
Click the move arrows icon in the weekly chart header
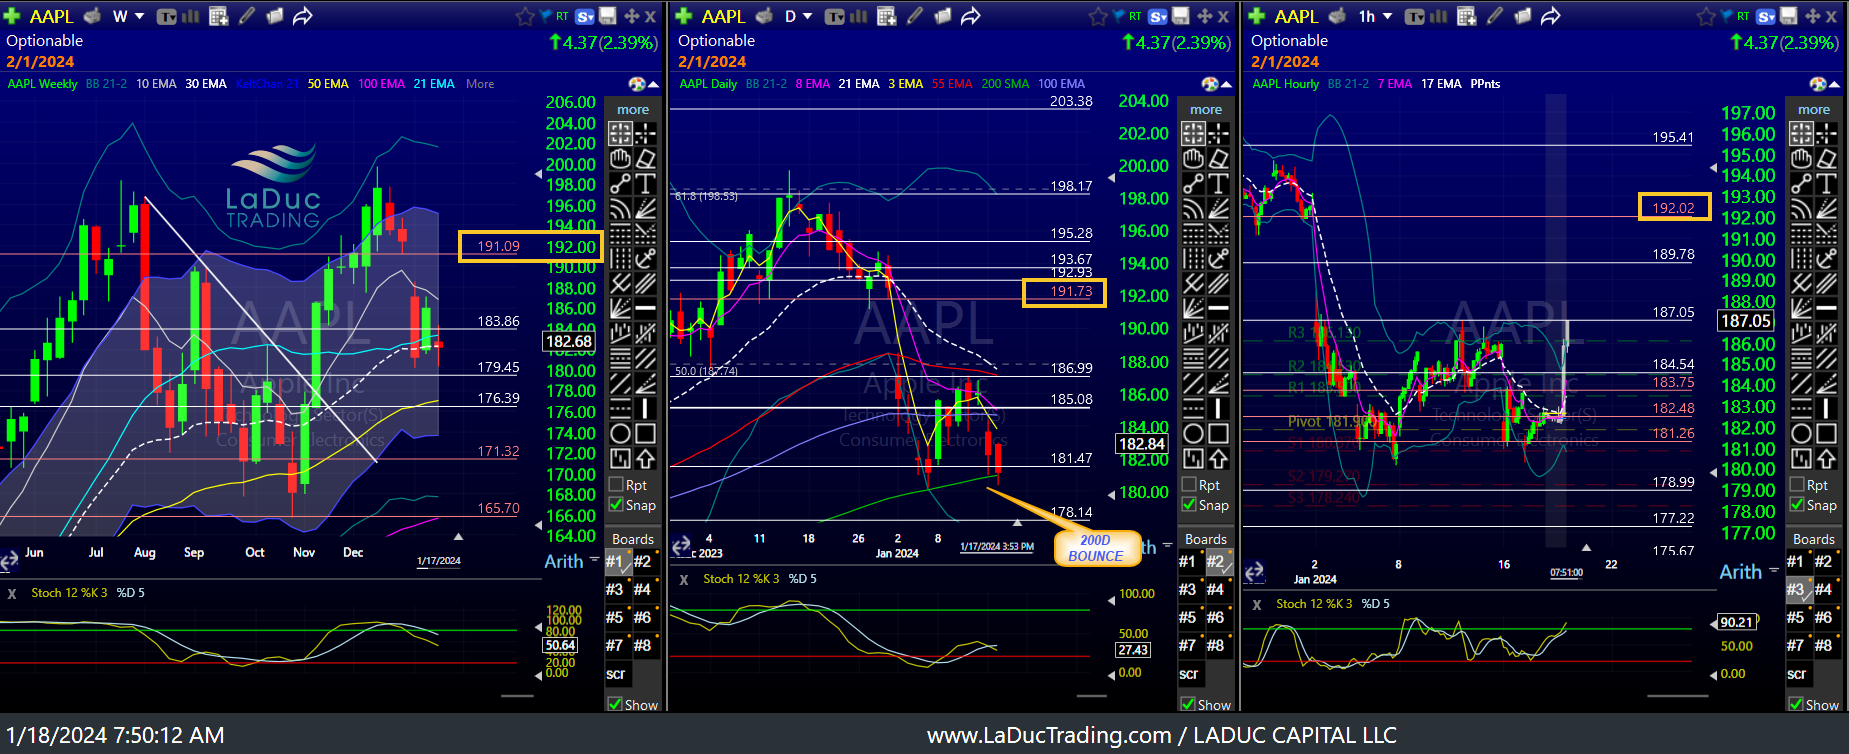(x=632, y=16)
